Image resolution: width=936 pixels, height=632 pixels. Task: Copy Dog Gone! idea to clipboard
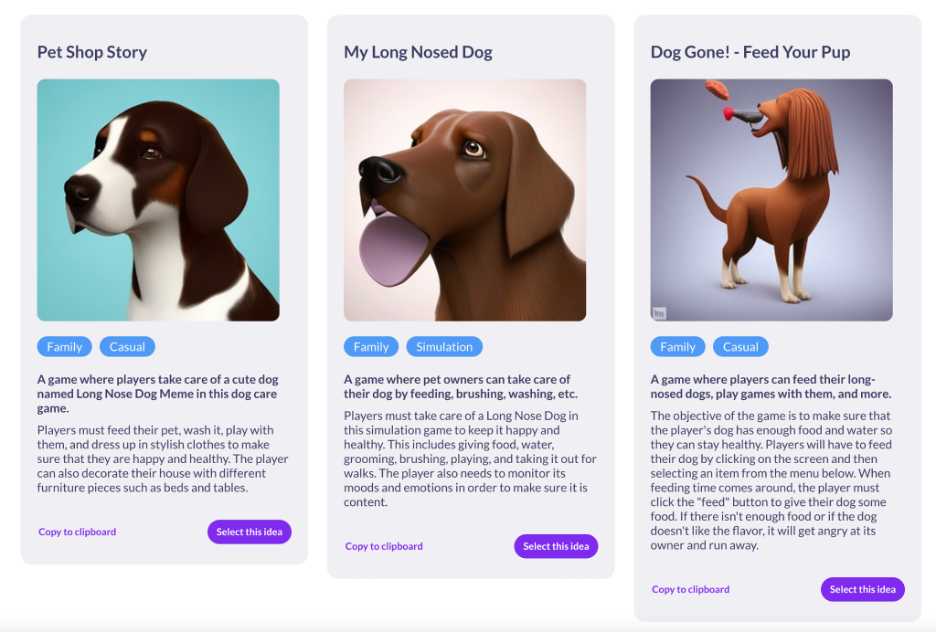tap(691, 589)
